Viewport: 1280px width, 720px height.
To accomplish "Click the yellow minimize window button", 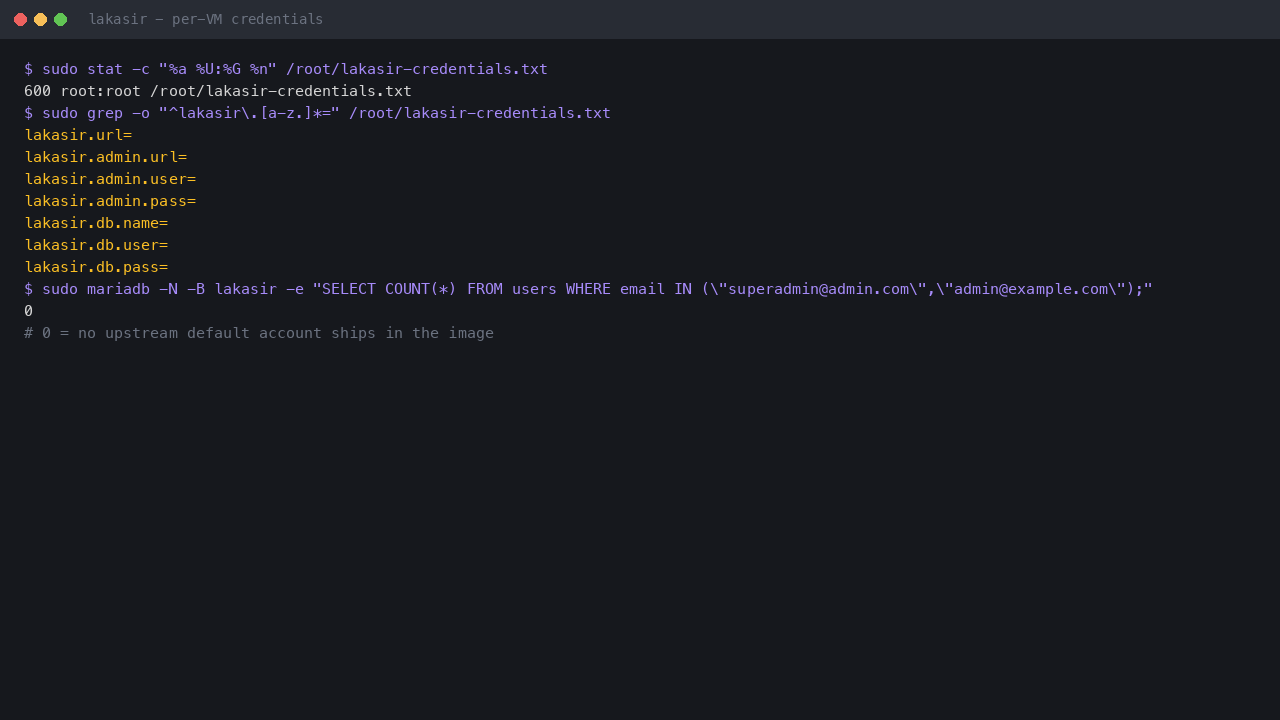I will pyautogui.click(x=40, y=19).
